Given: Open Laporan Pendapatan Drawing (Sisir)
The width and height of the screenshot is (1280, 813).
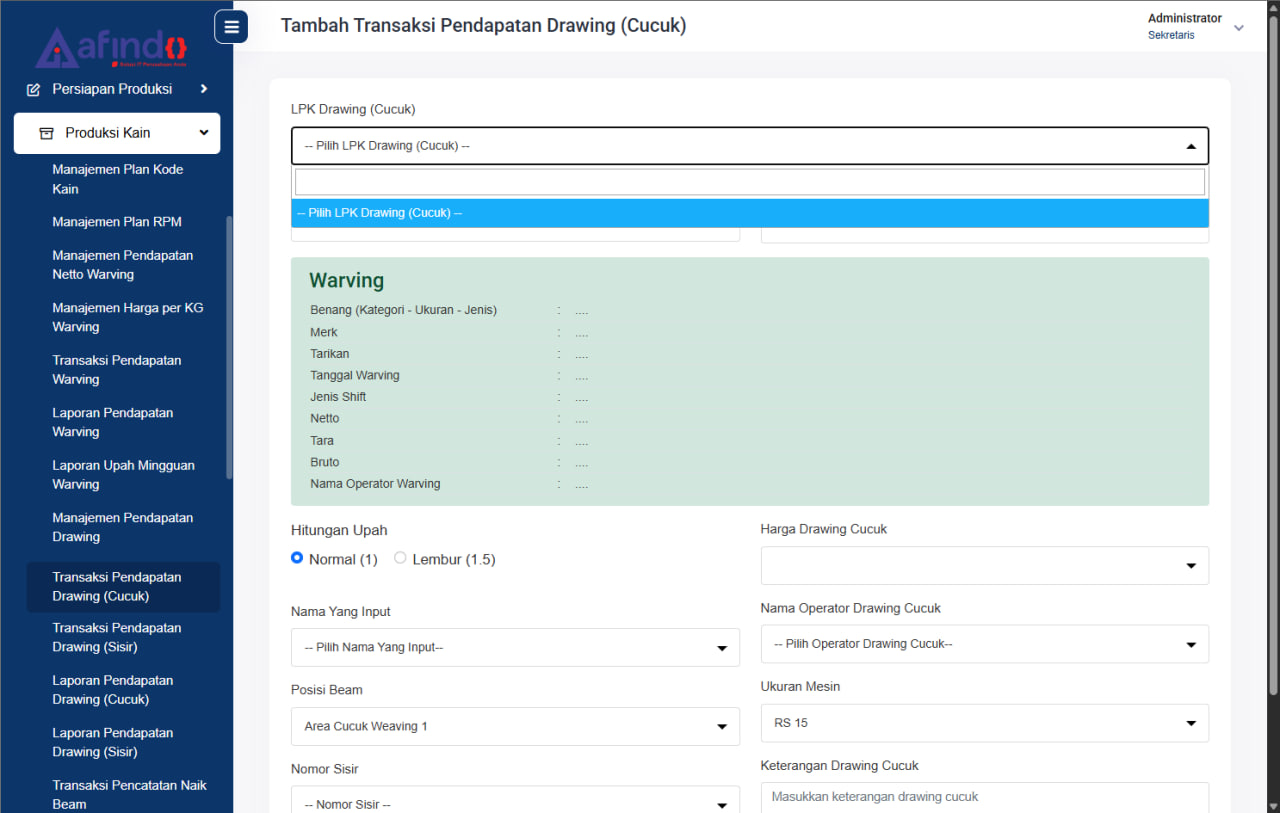Looking at the screenshot, I should 113,742.
